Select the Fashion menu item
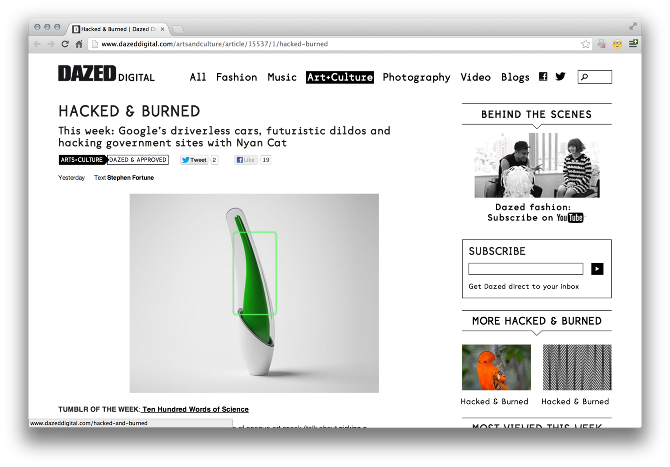This screenshot has height=467, width=670. (237, 77)
